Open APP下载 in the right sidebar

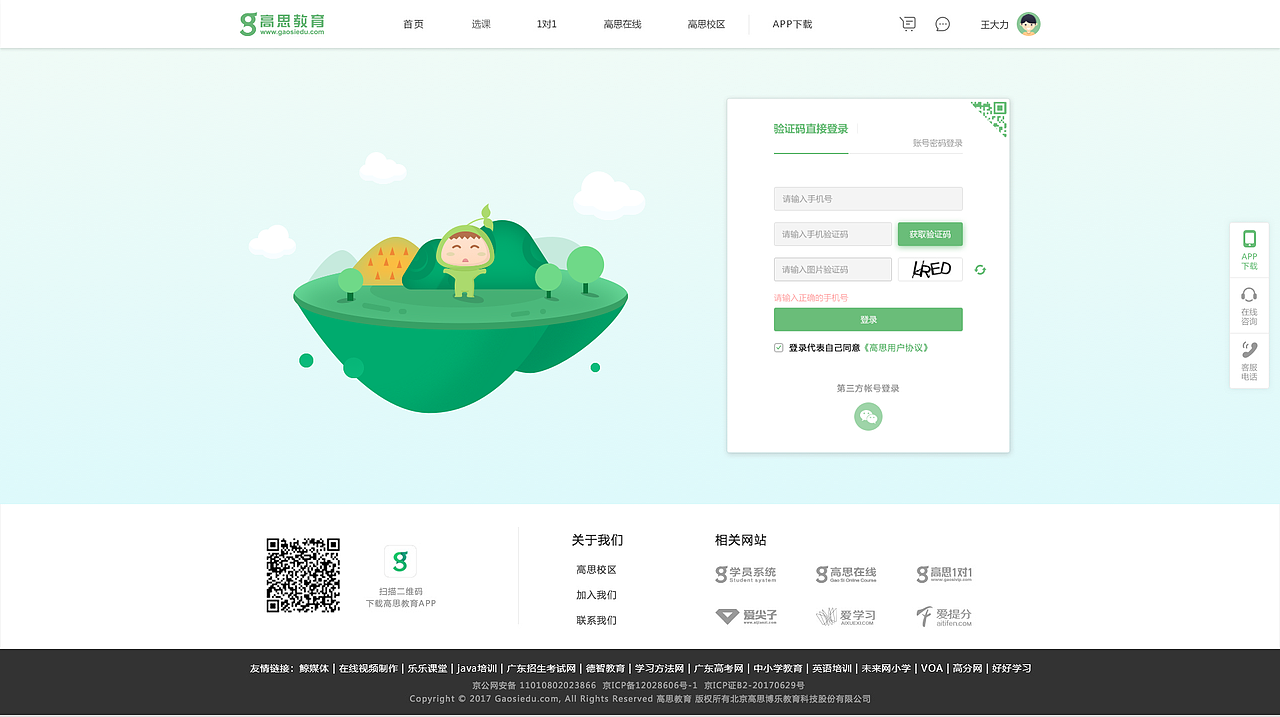(1249, 249)
